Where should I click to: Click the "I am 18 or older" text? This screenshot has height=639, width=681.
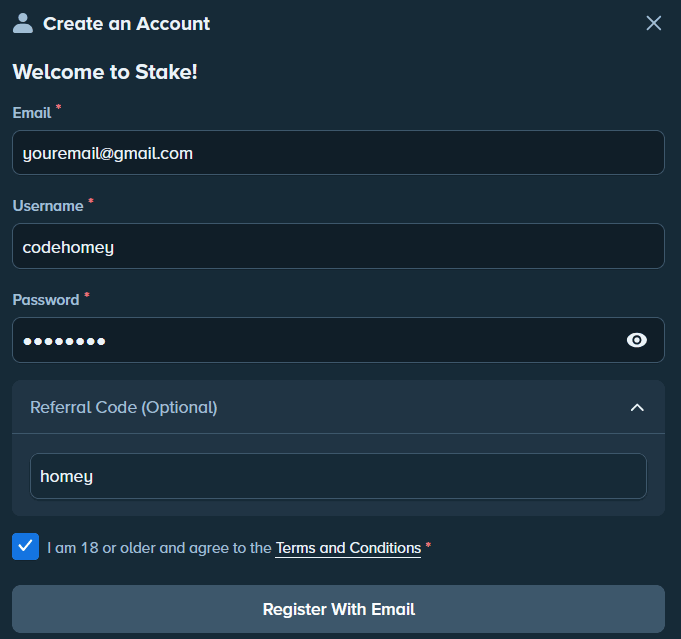[99, 548]
